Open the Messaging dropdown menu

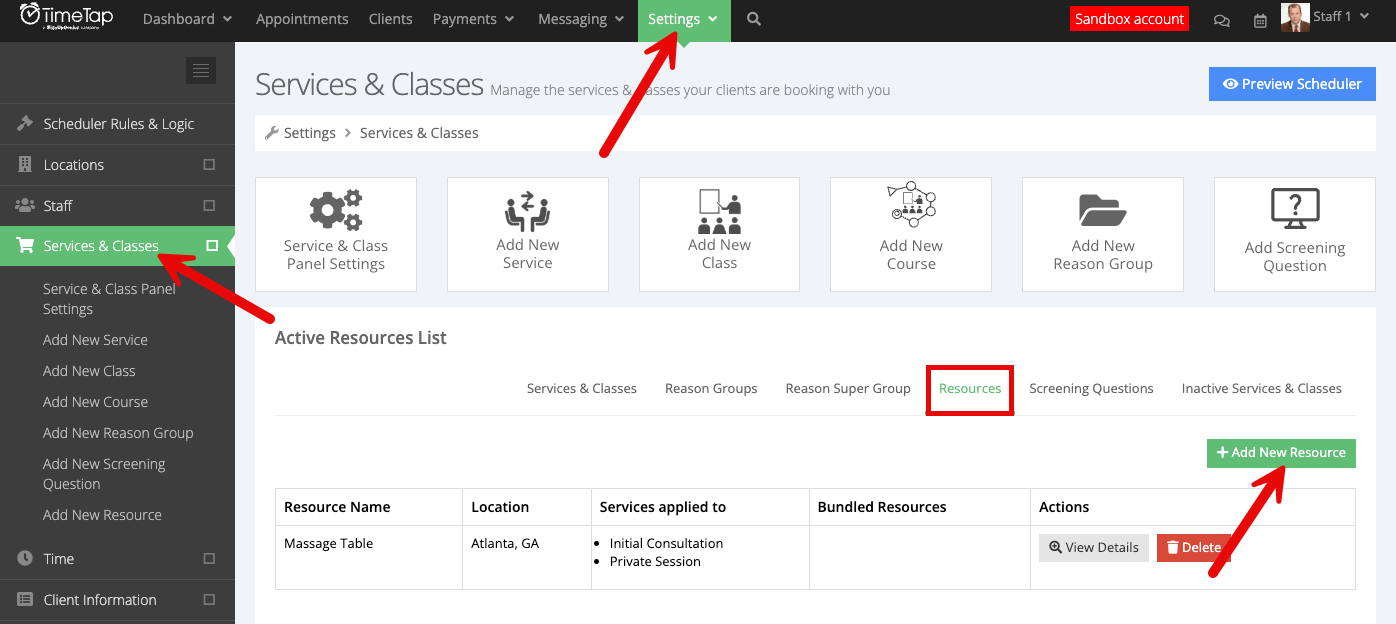pos(581,19)
